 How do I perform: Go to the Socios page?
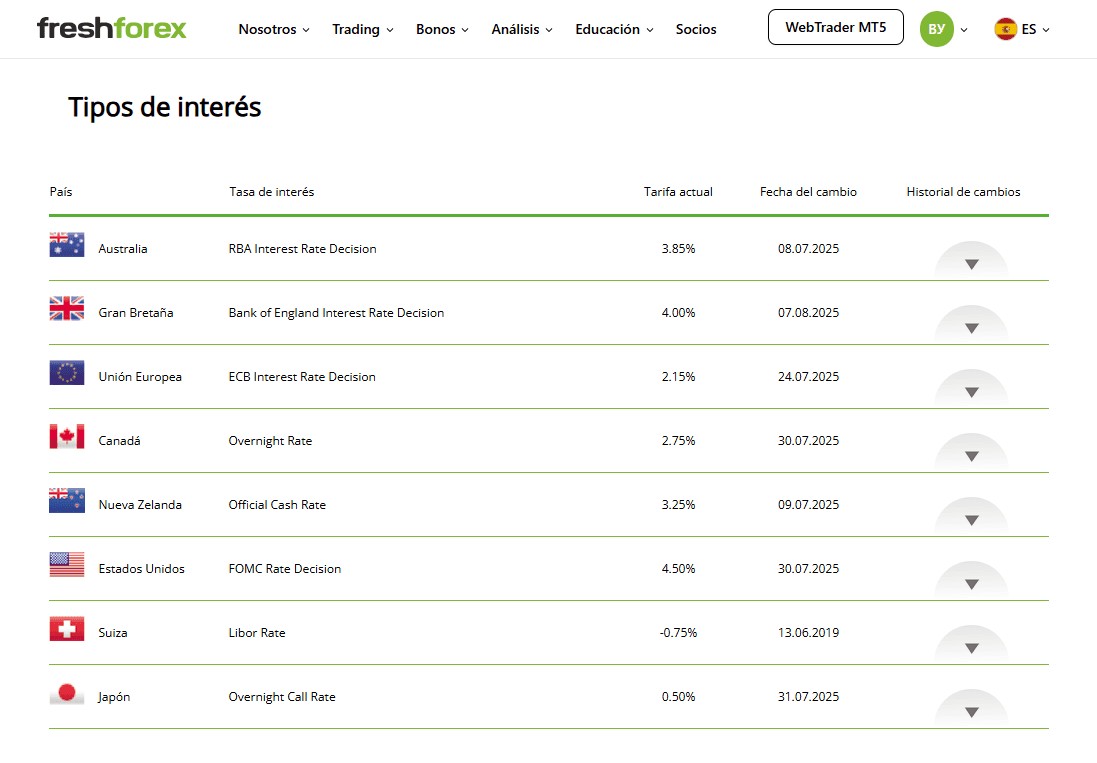[696, 29]
